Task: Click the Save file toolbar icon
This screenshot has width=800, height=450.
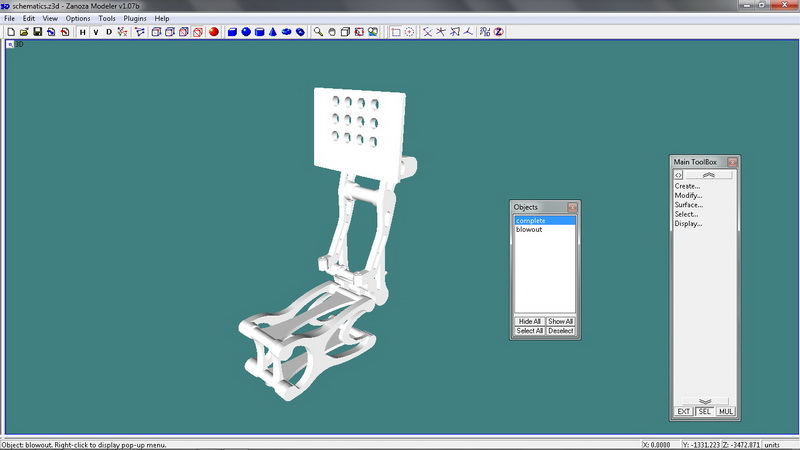Action: pos(37,32)
